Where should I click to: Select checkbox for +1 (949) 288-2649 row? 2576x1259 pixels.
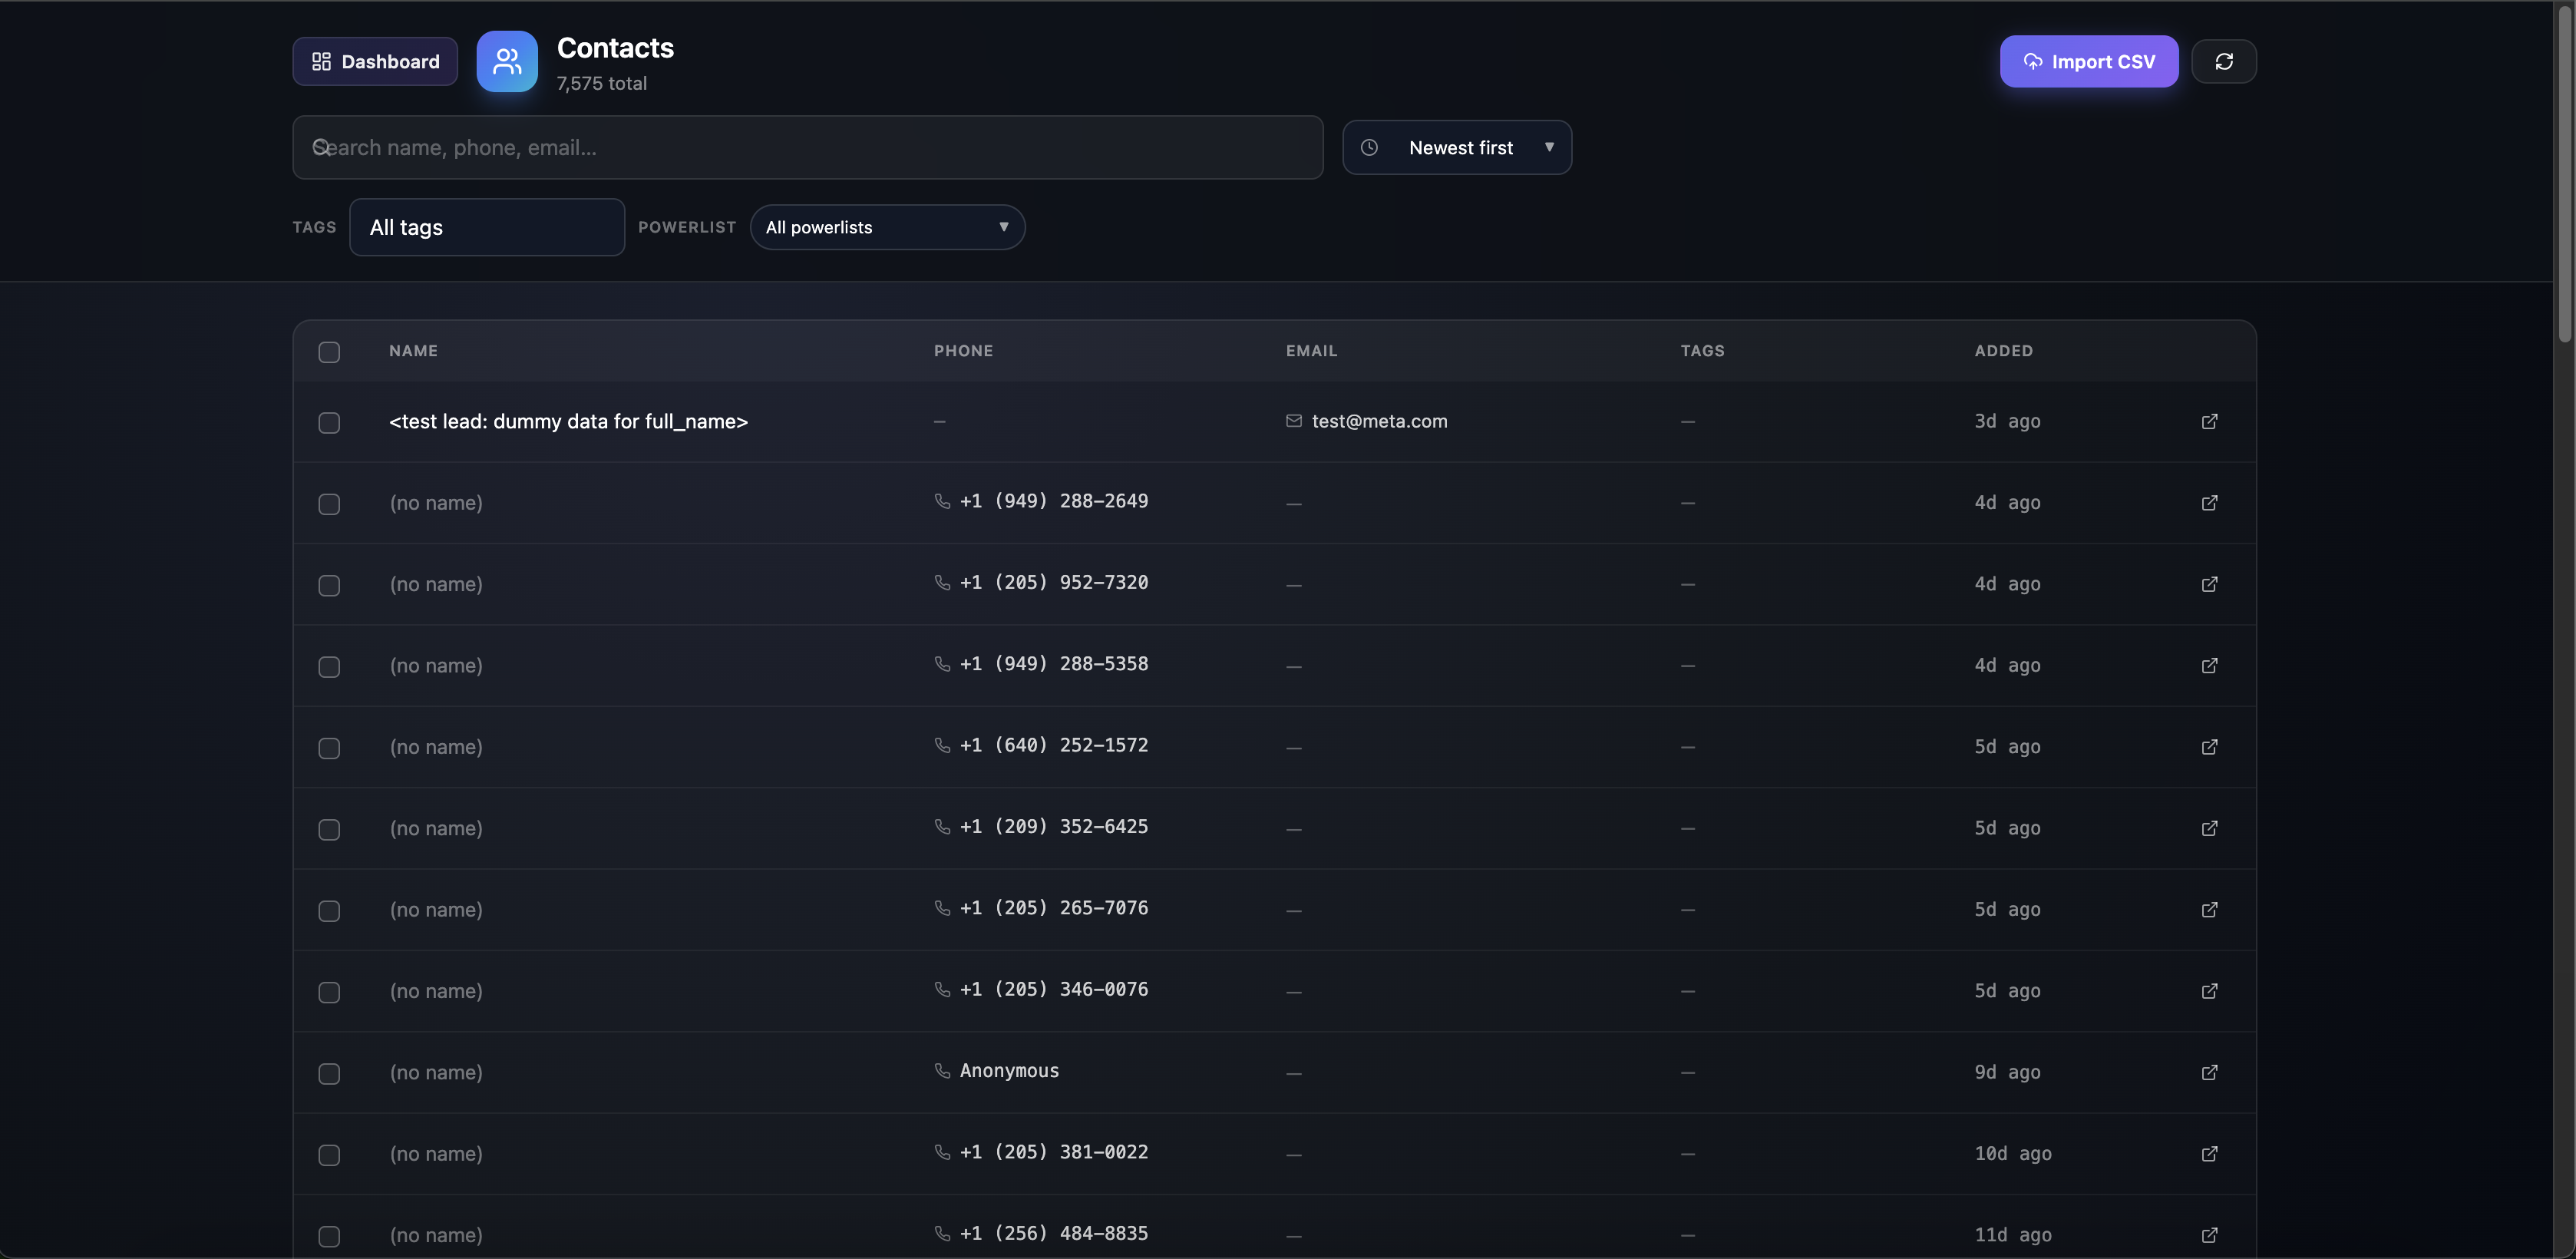329,504
